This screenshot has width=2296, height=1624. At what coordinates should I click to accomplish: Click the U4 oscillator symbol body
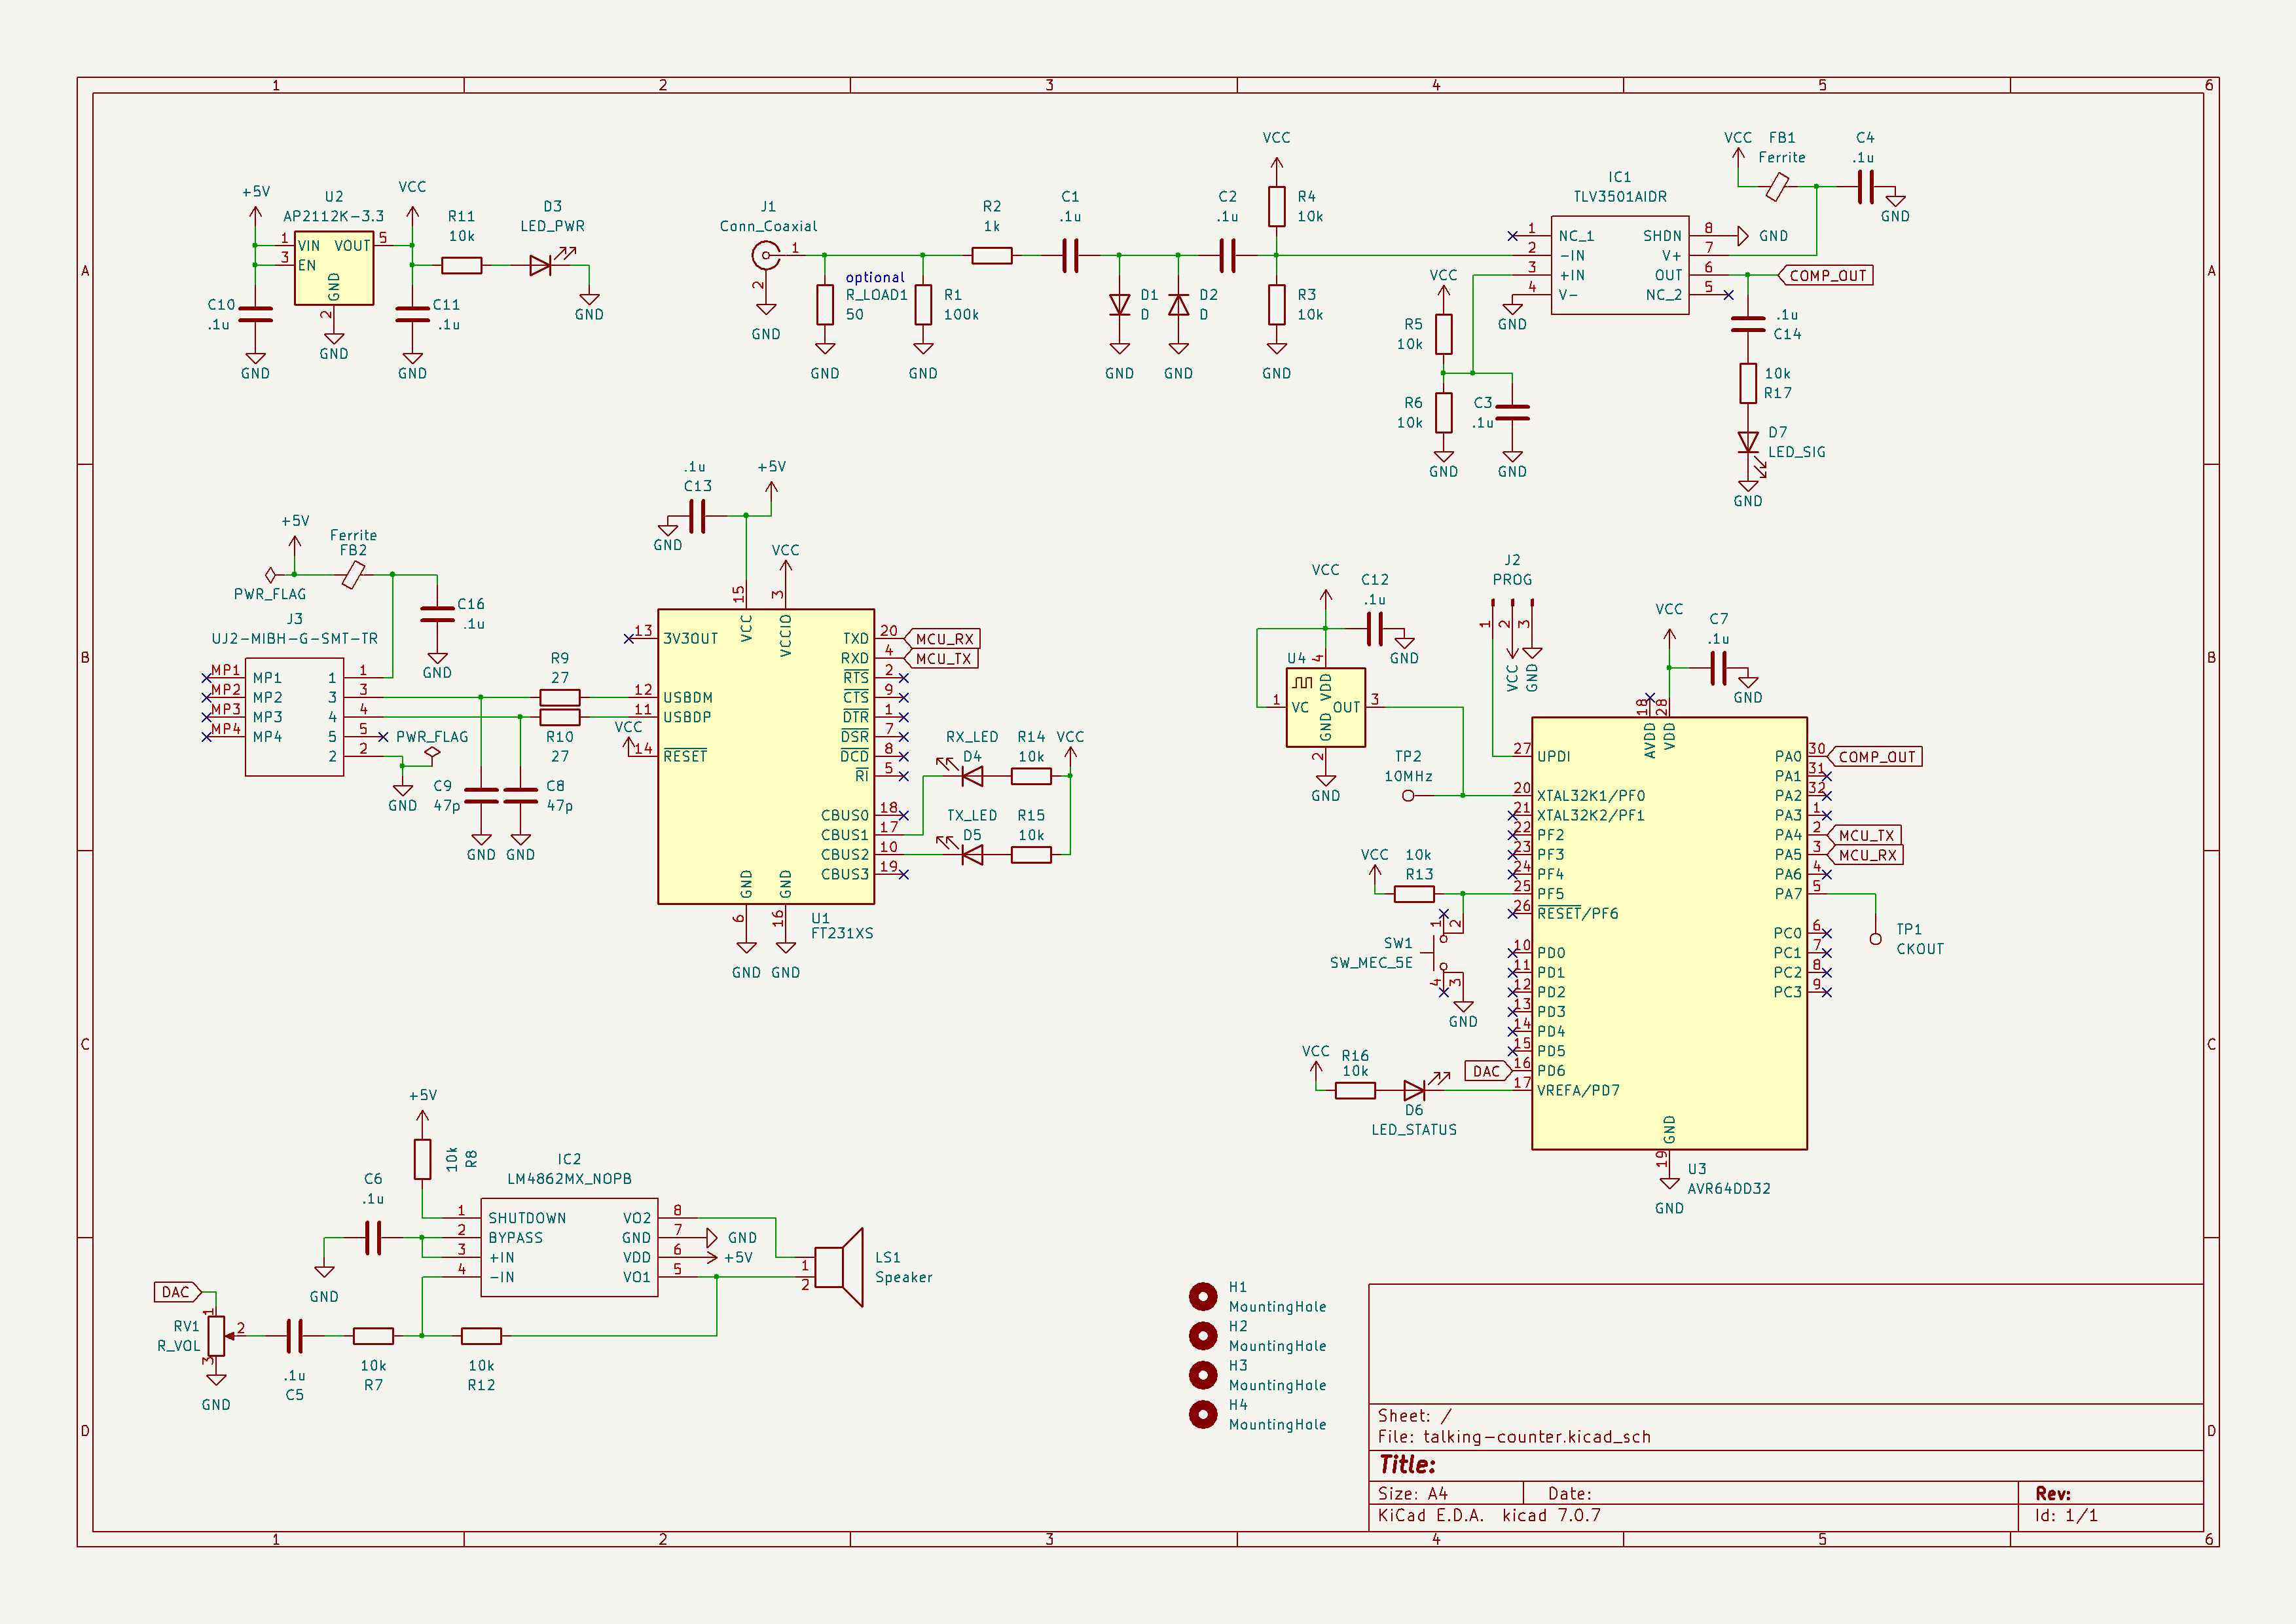click(1326, 707)
